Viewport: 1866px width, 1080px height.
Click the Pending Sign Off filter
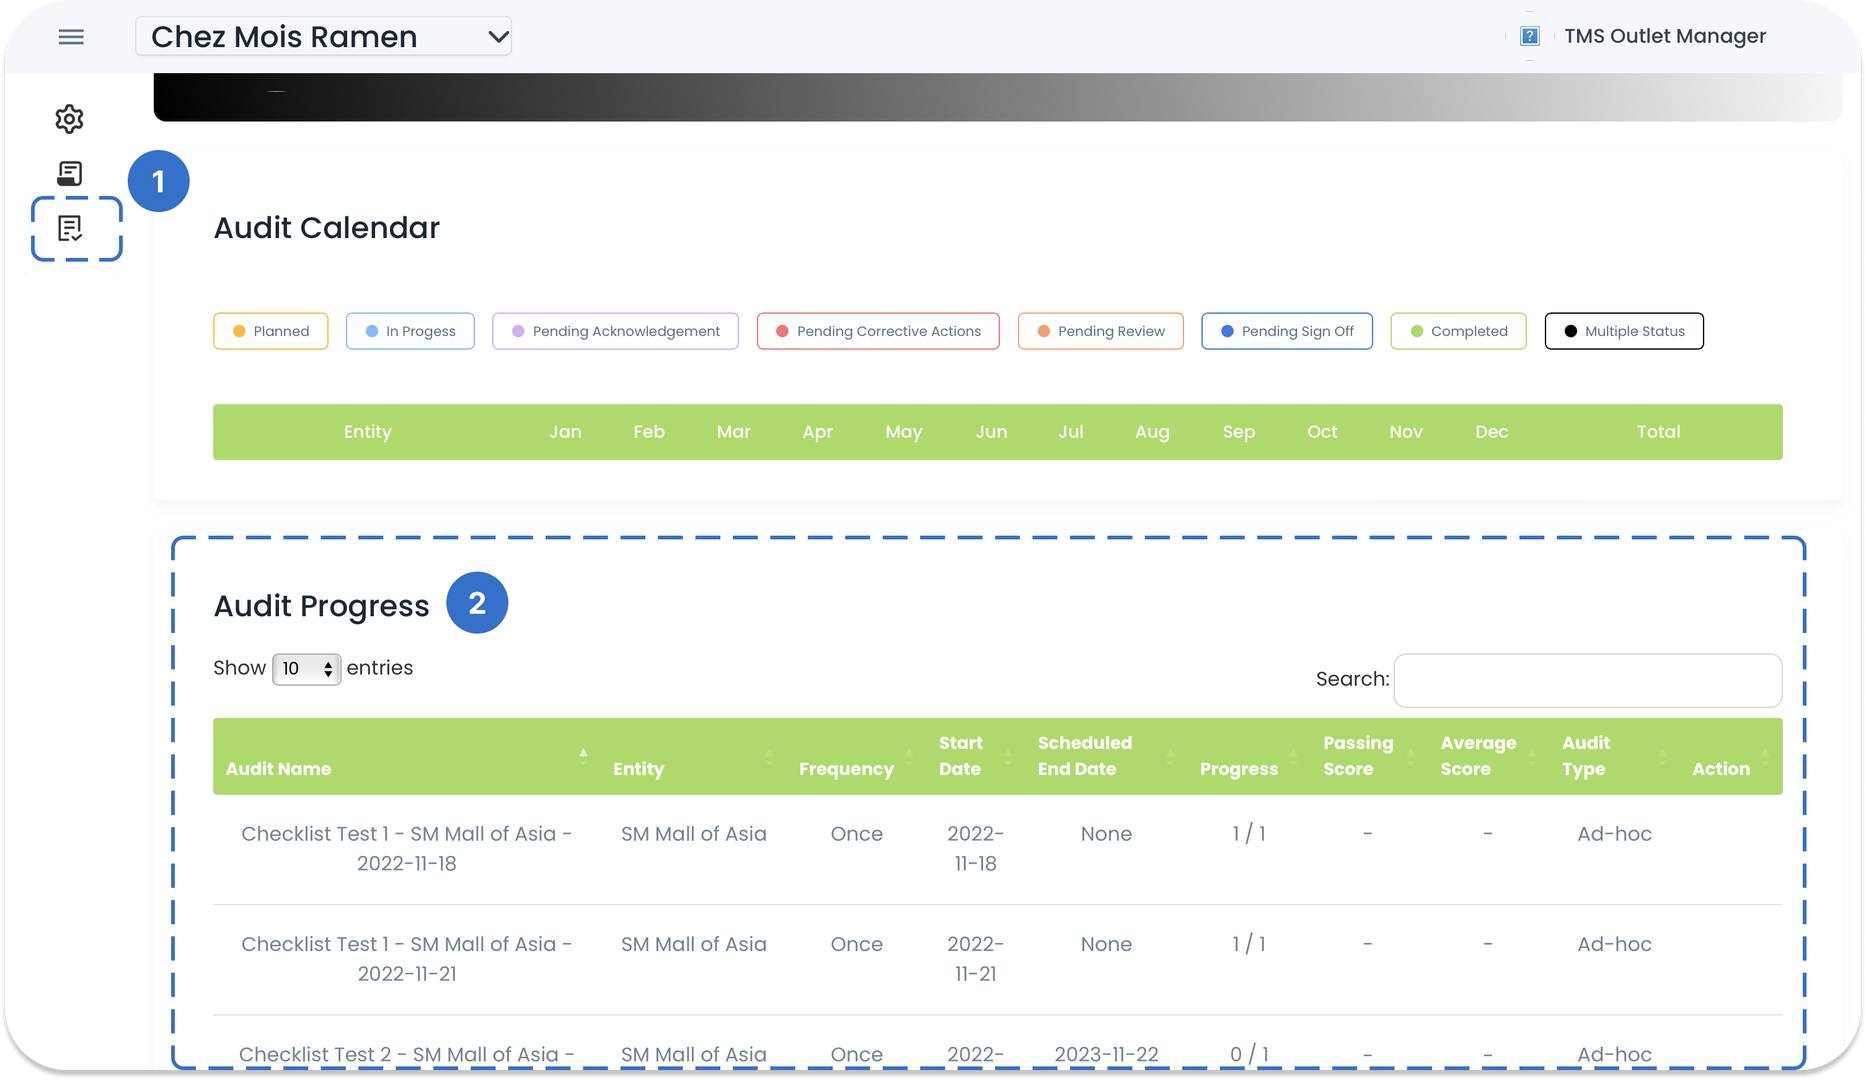(1286, 331)
